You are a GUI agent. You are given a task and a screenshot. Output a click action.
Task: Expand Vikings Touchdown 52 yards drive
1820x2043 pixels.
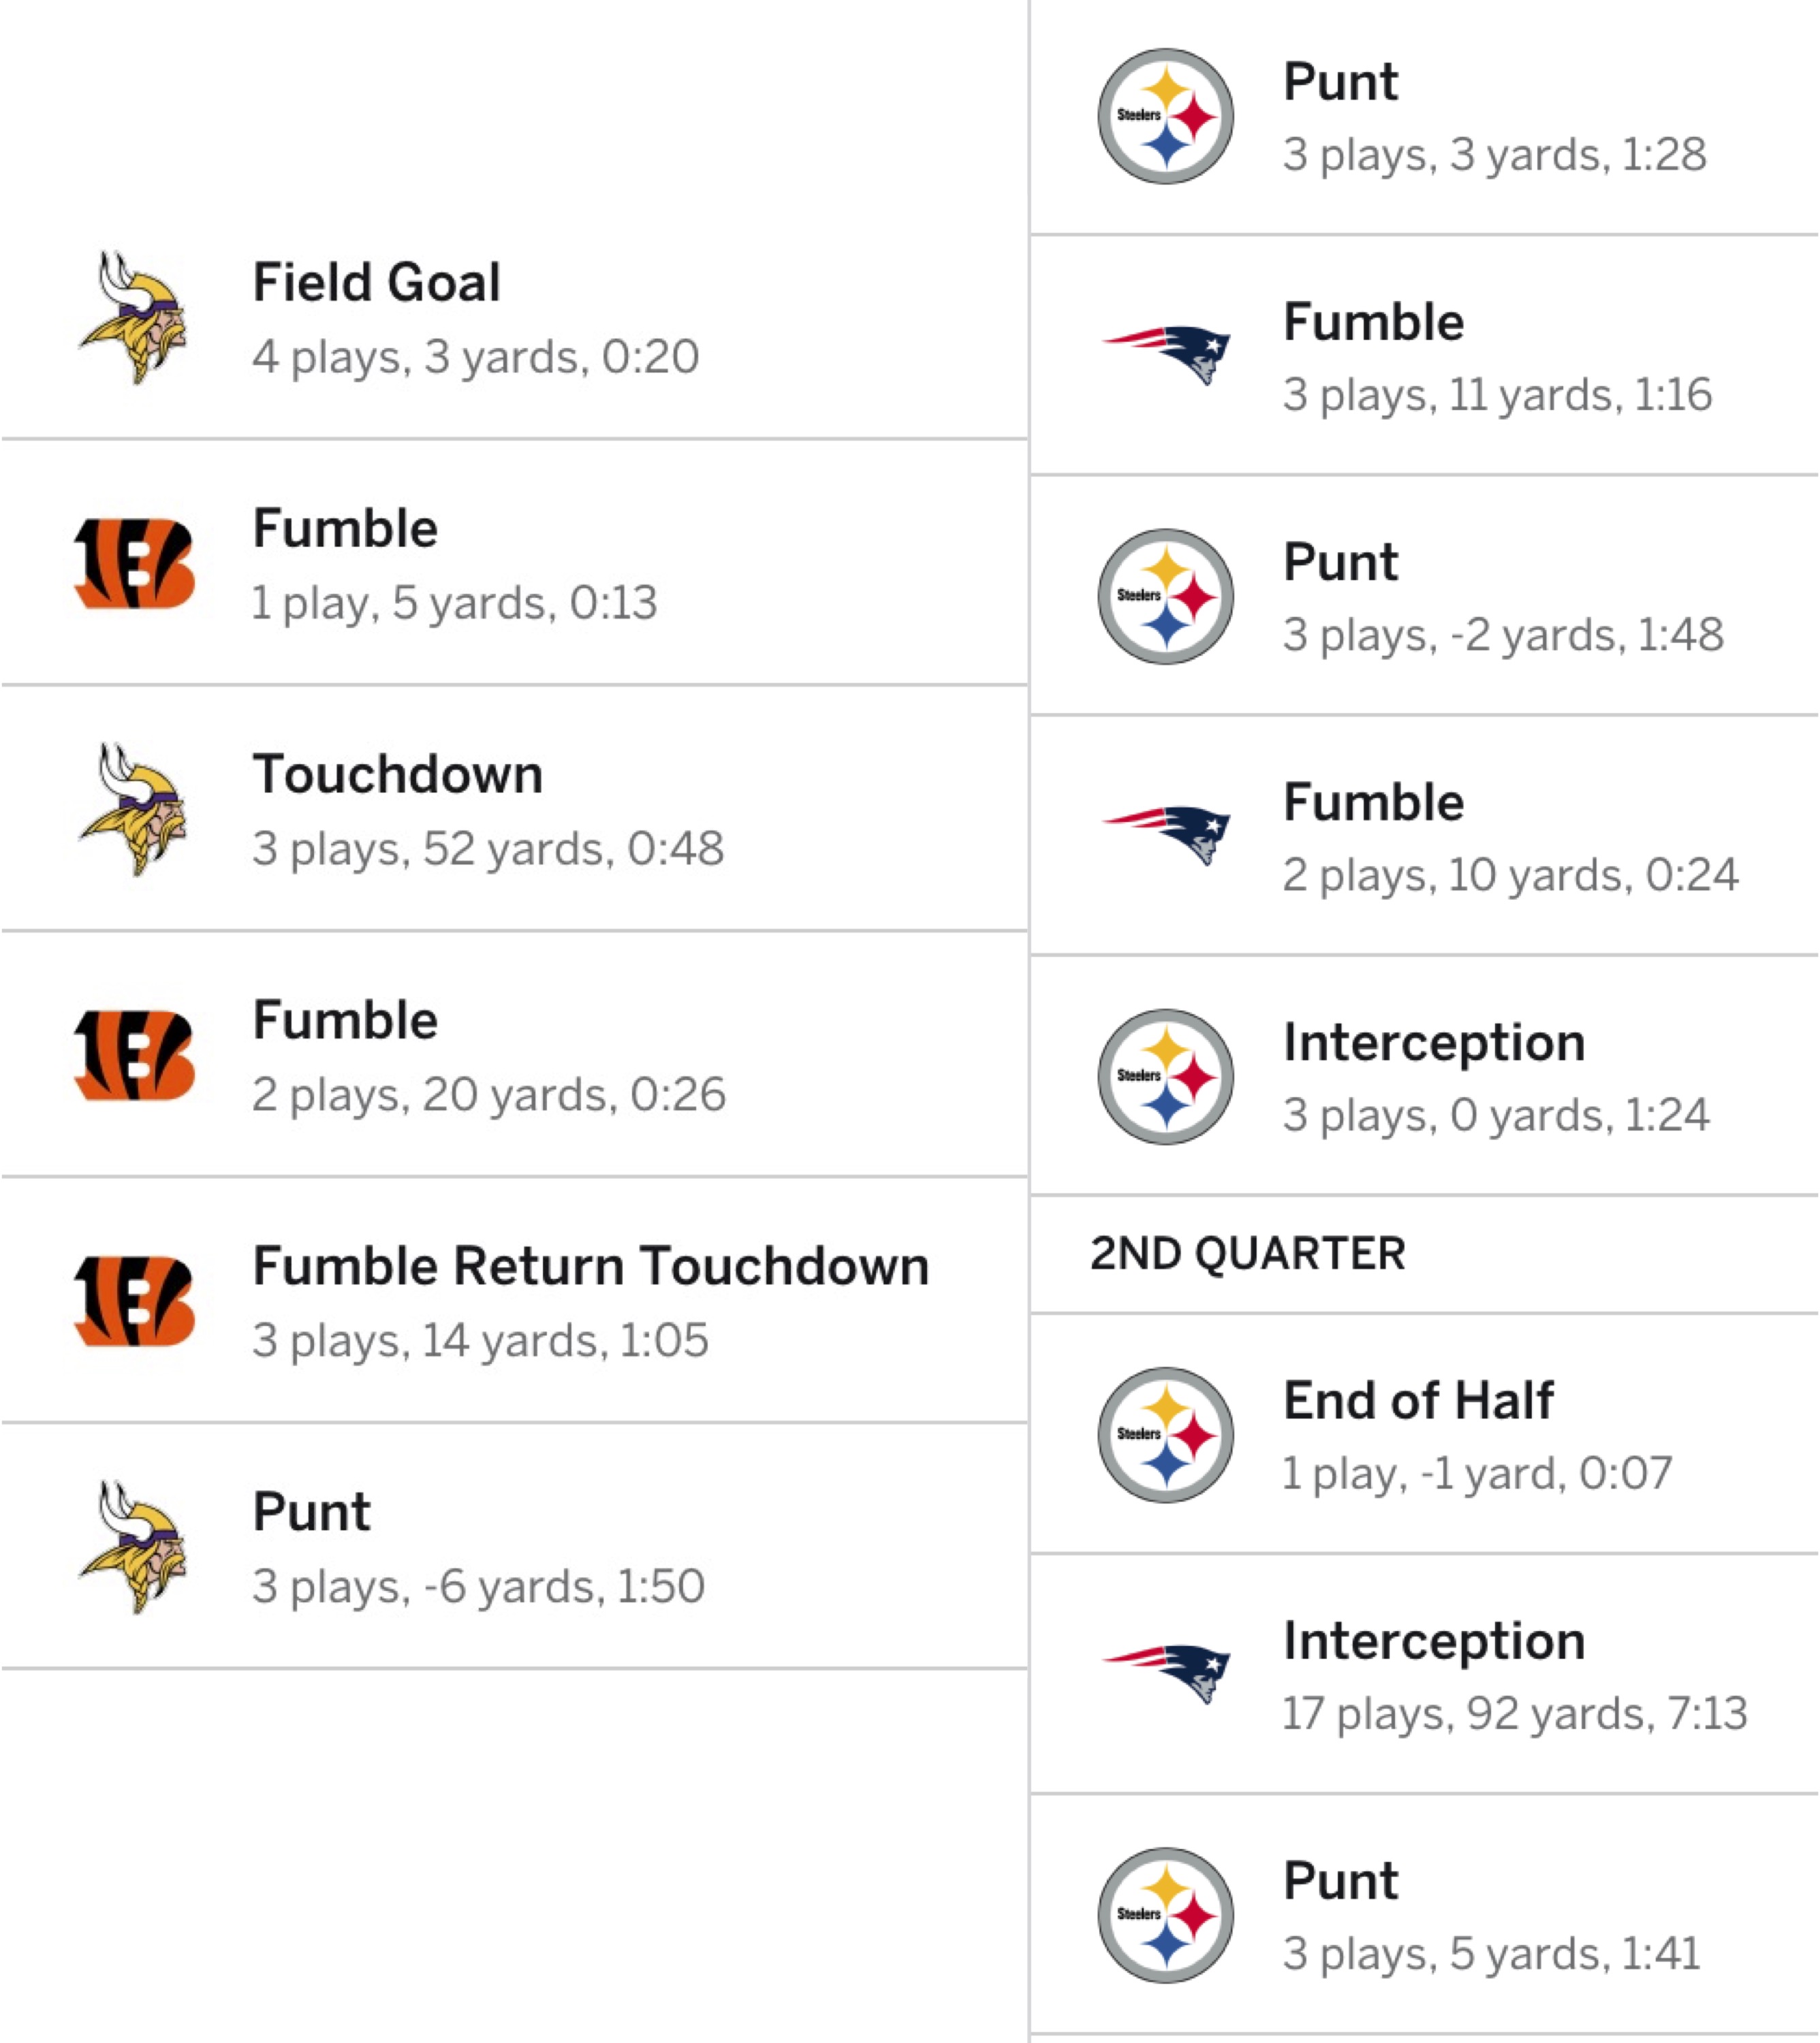pyautogui.click(x=514, y=810)
